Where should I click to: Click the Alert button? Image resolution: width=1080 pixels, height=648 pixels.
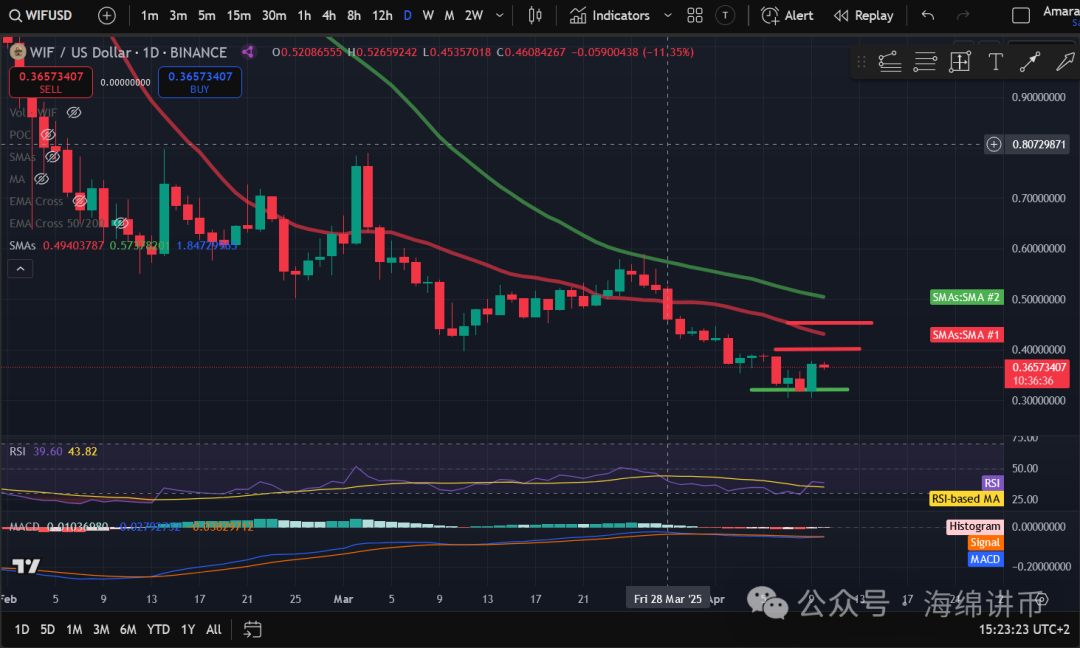(x=787, y=15)
